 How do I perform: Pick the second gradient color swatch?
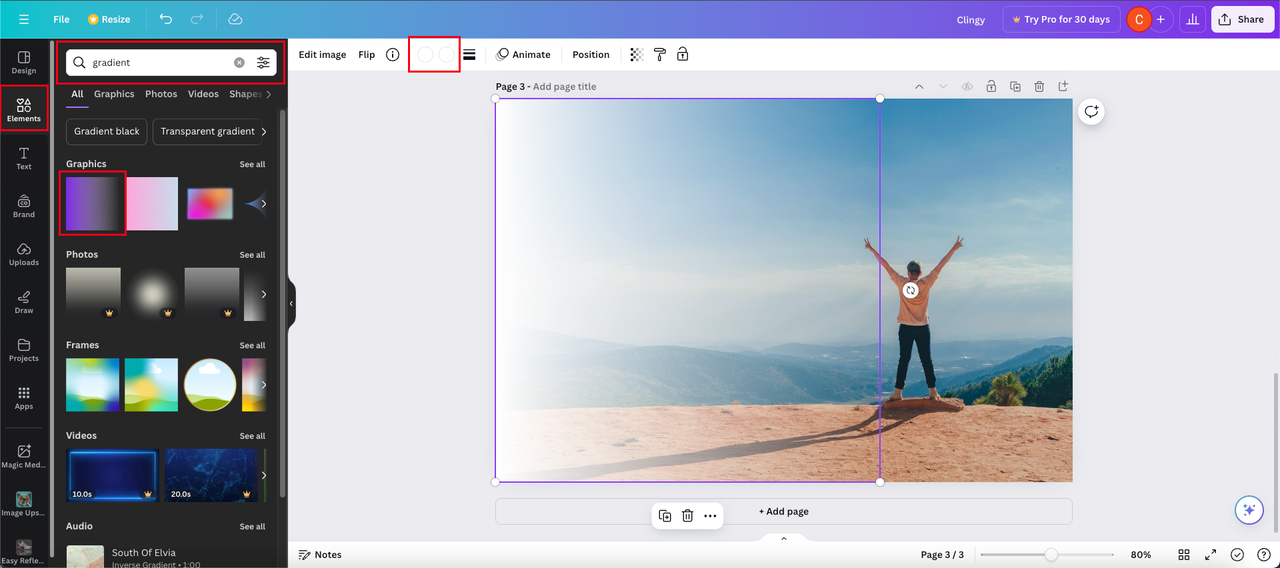coord(446,55)
